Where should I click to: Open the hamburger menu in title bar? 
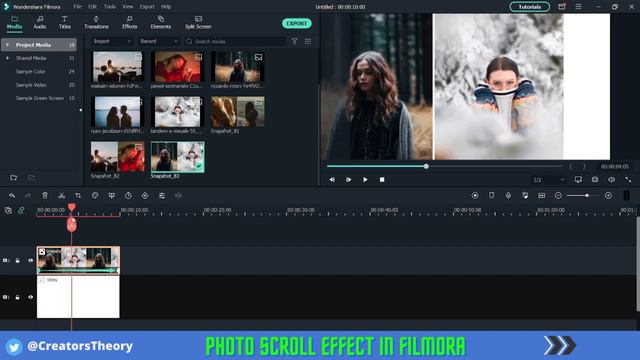578,7
